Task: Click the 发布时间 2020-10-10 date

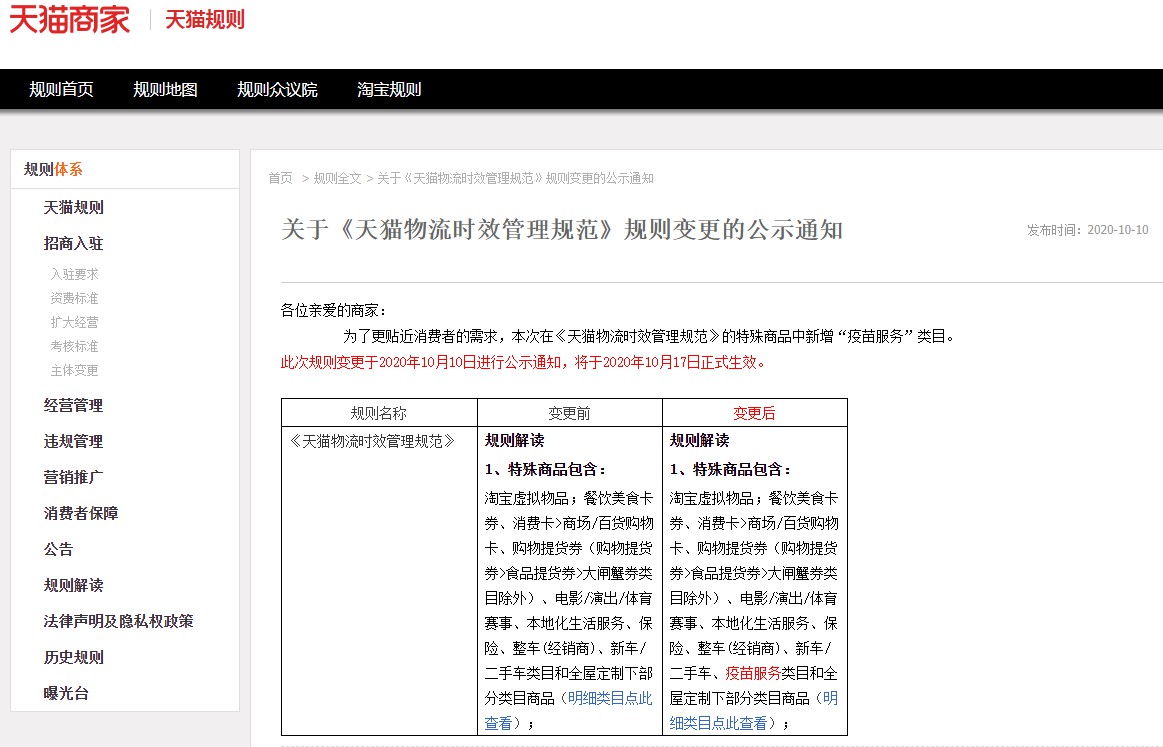Action: click(x=1087, y=230)
